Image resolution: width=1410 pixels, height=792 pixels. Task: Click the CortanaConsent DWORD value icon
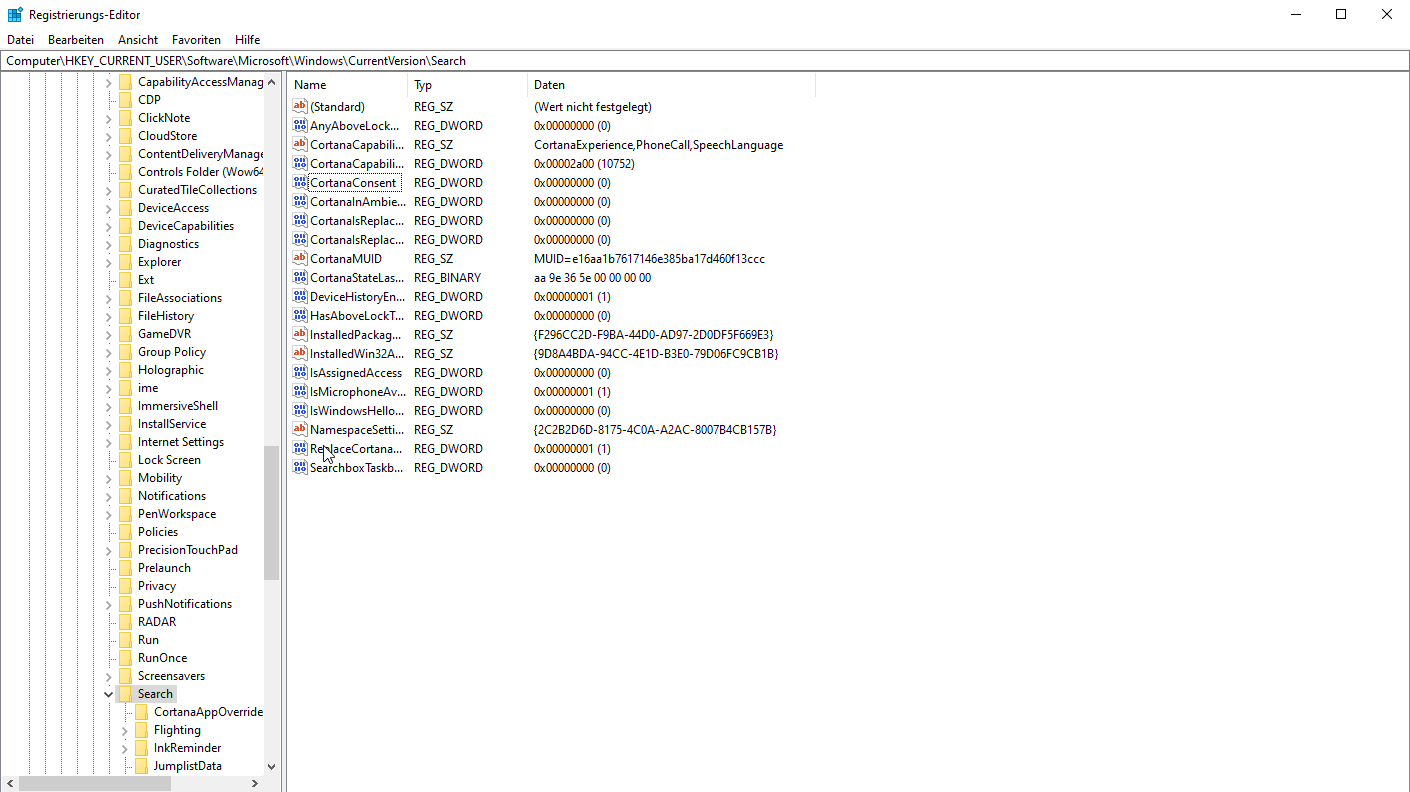point(300,183)
